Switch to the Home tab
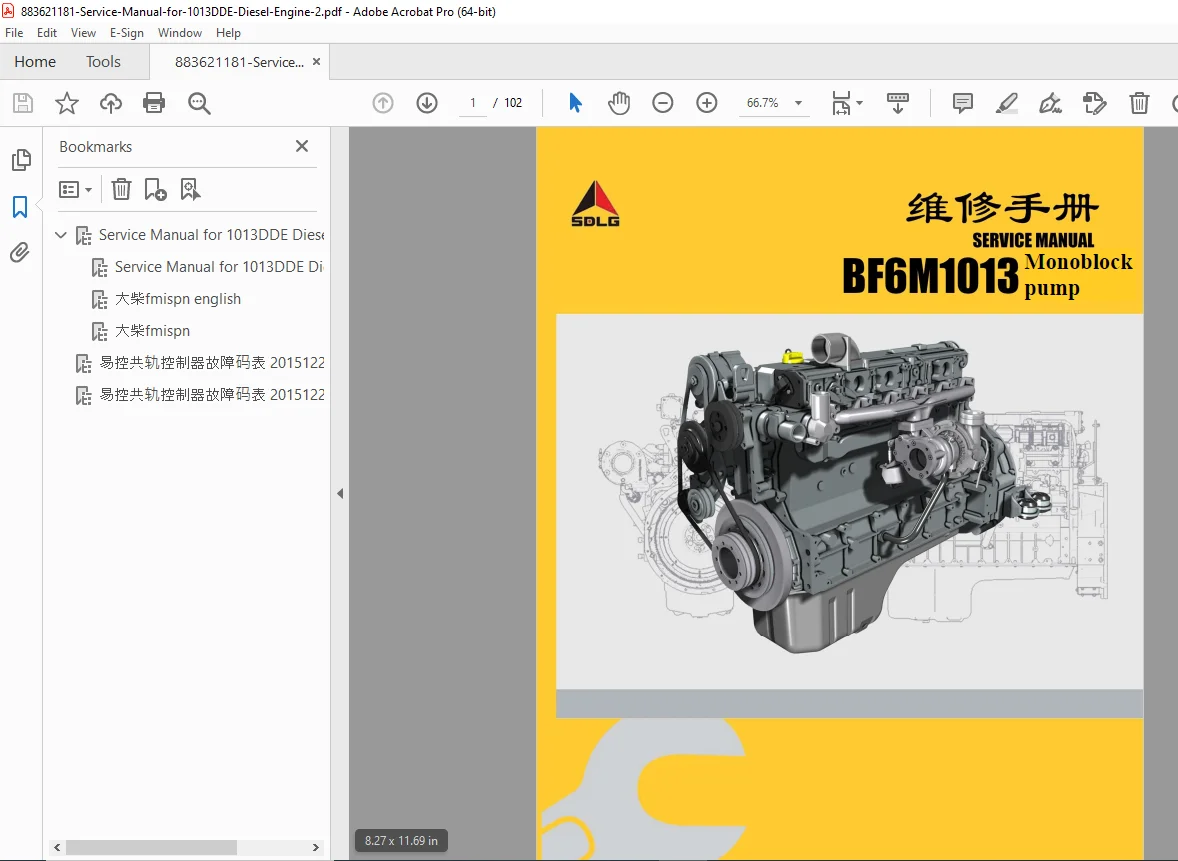 [x=35, y=62]
